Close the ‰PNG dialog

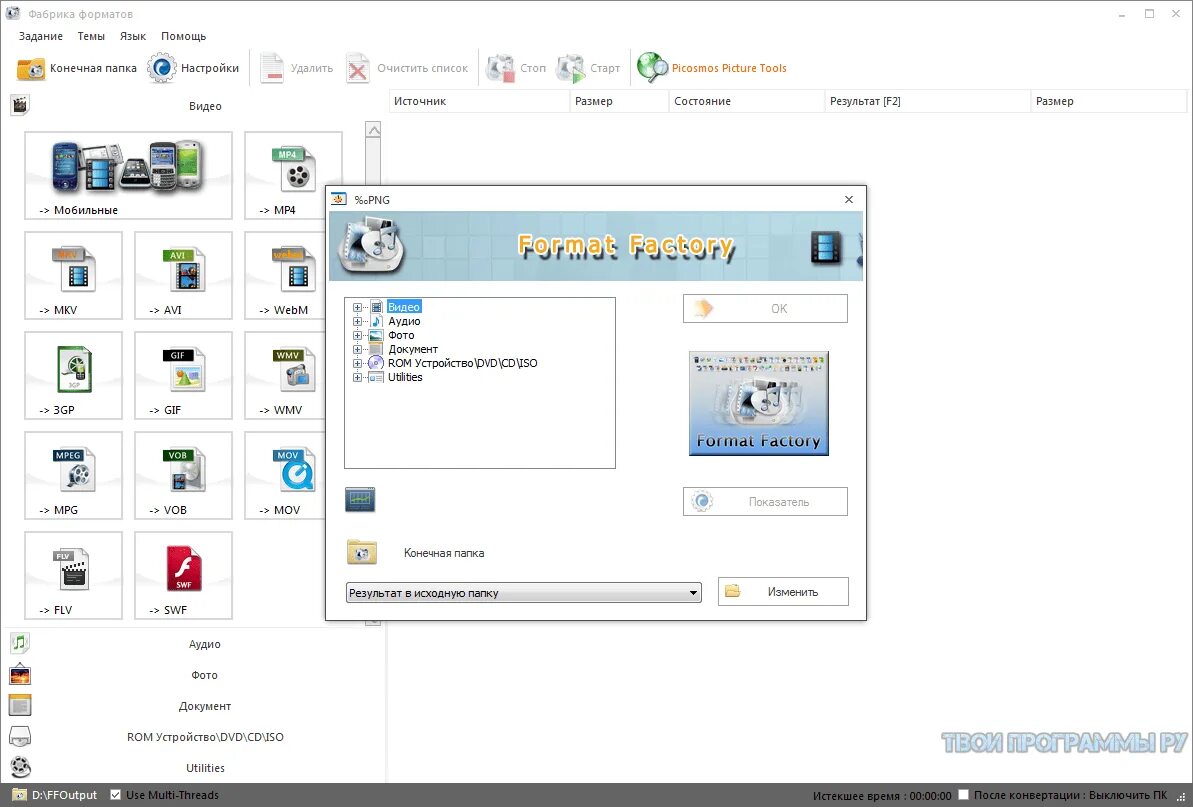point(848,199)
